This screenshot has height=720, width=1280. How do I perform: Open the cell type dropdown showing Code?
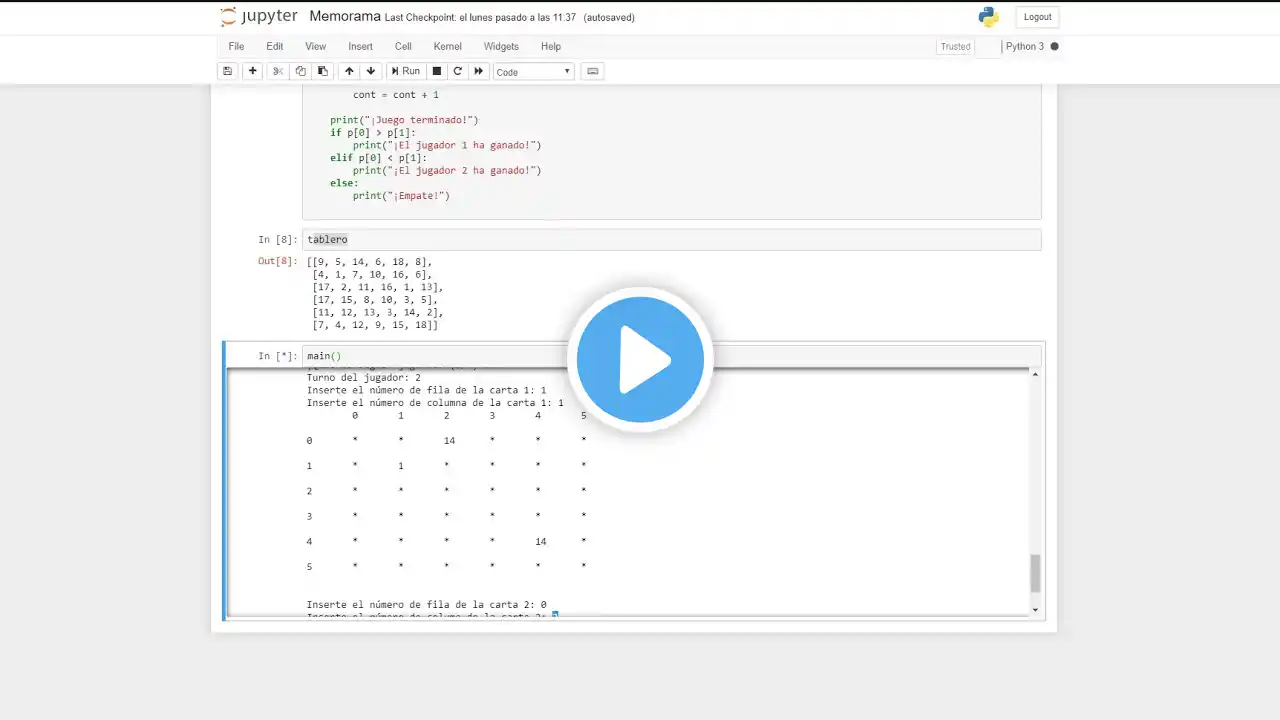pyautogui.click(x=534, y=72)
